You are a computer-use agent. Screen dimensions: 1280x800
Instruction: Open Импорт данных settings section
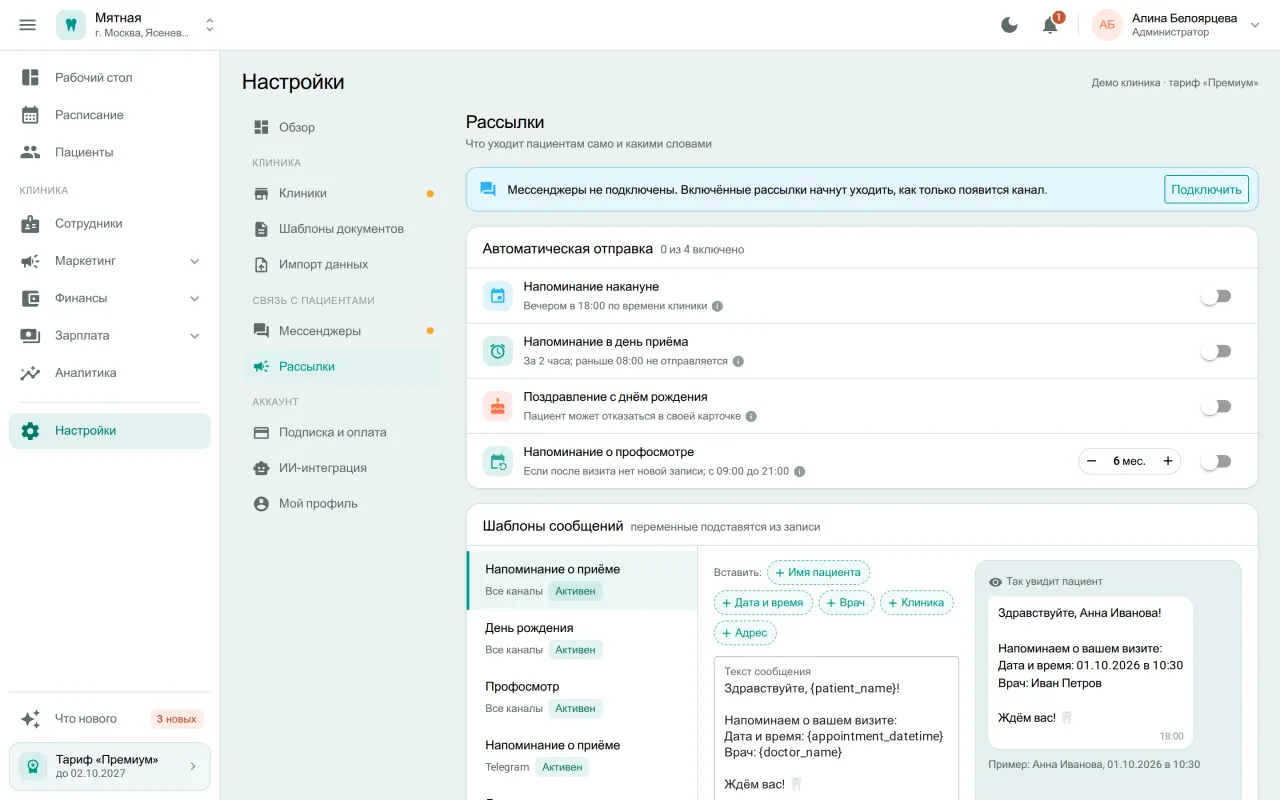pos(342,265)
